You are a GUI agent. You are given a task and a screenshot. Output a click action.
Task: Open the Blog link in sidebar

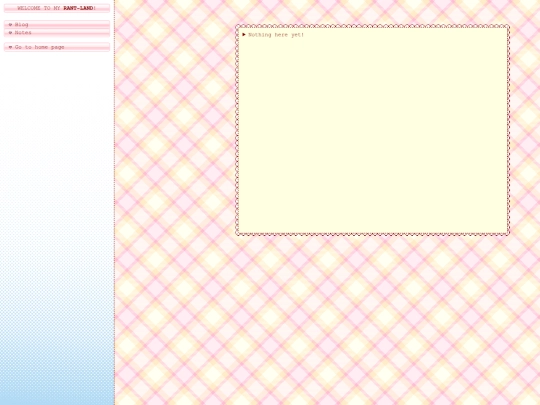[21, 24]
